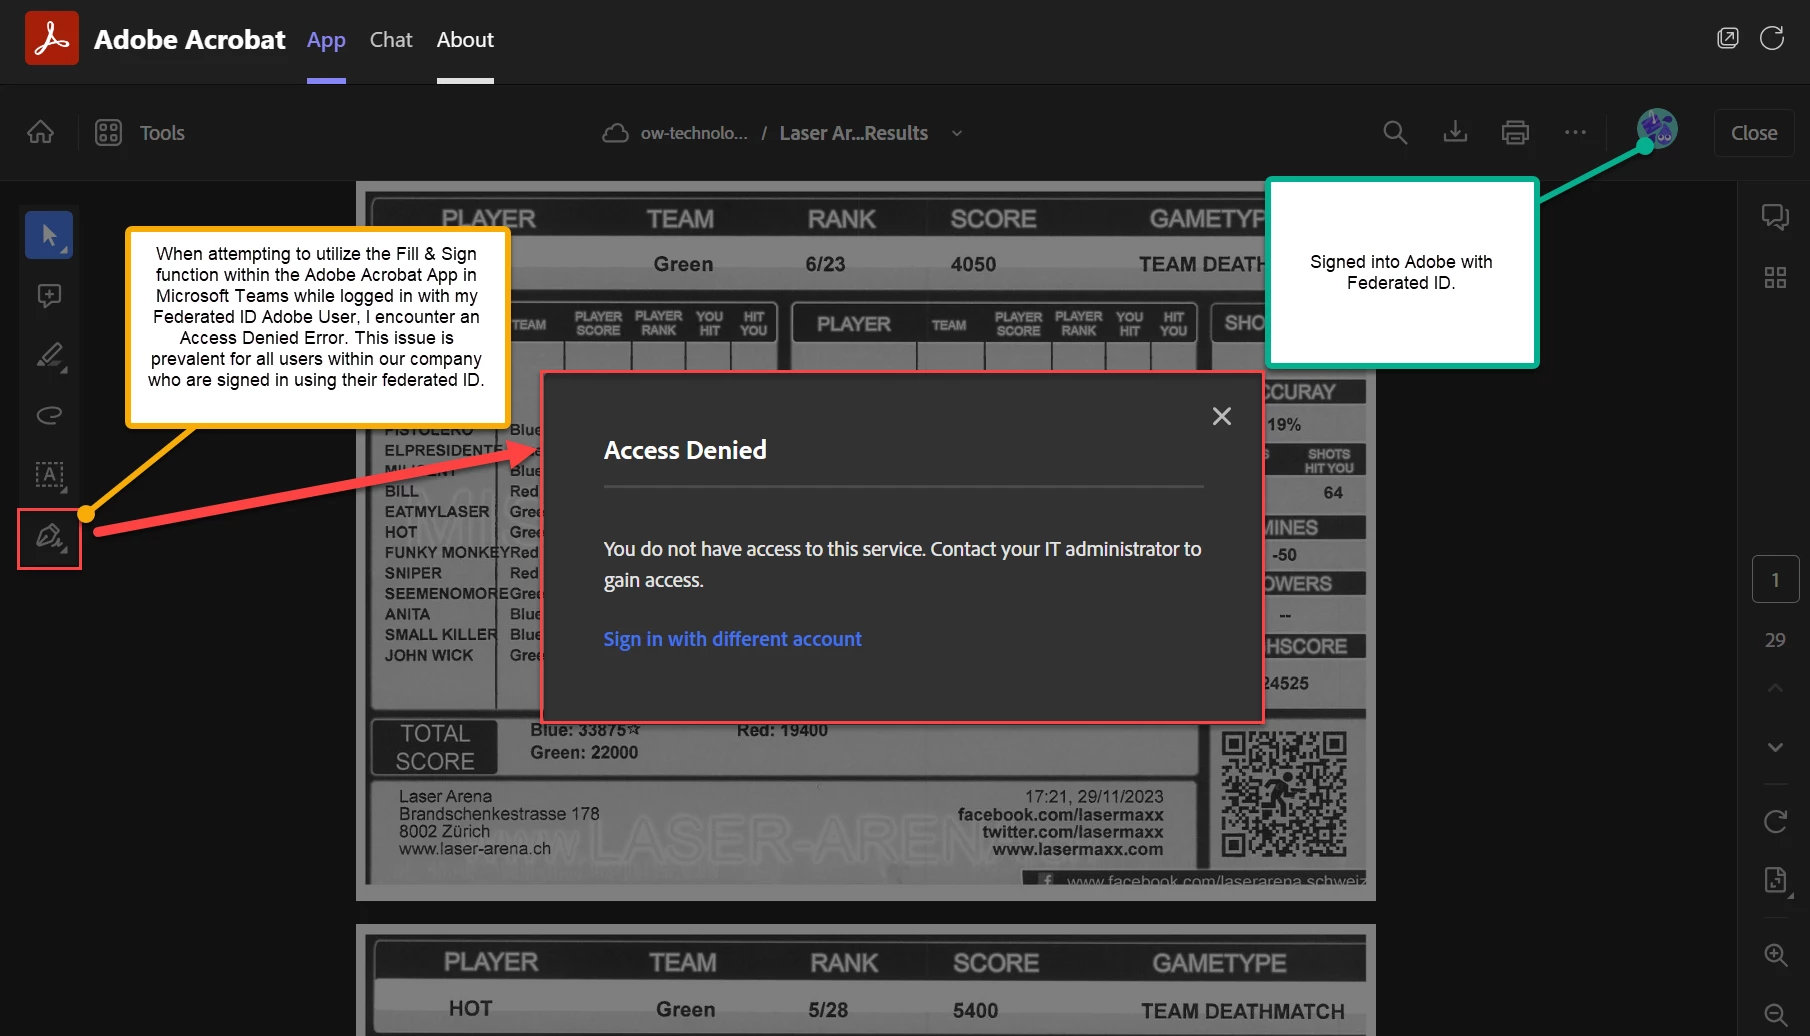Viewport: 1810px width, 1036px height.
Task: Open the About tab
Action: [x=465, y=40]
